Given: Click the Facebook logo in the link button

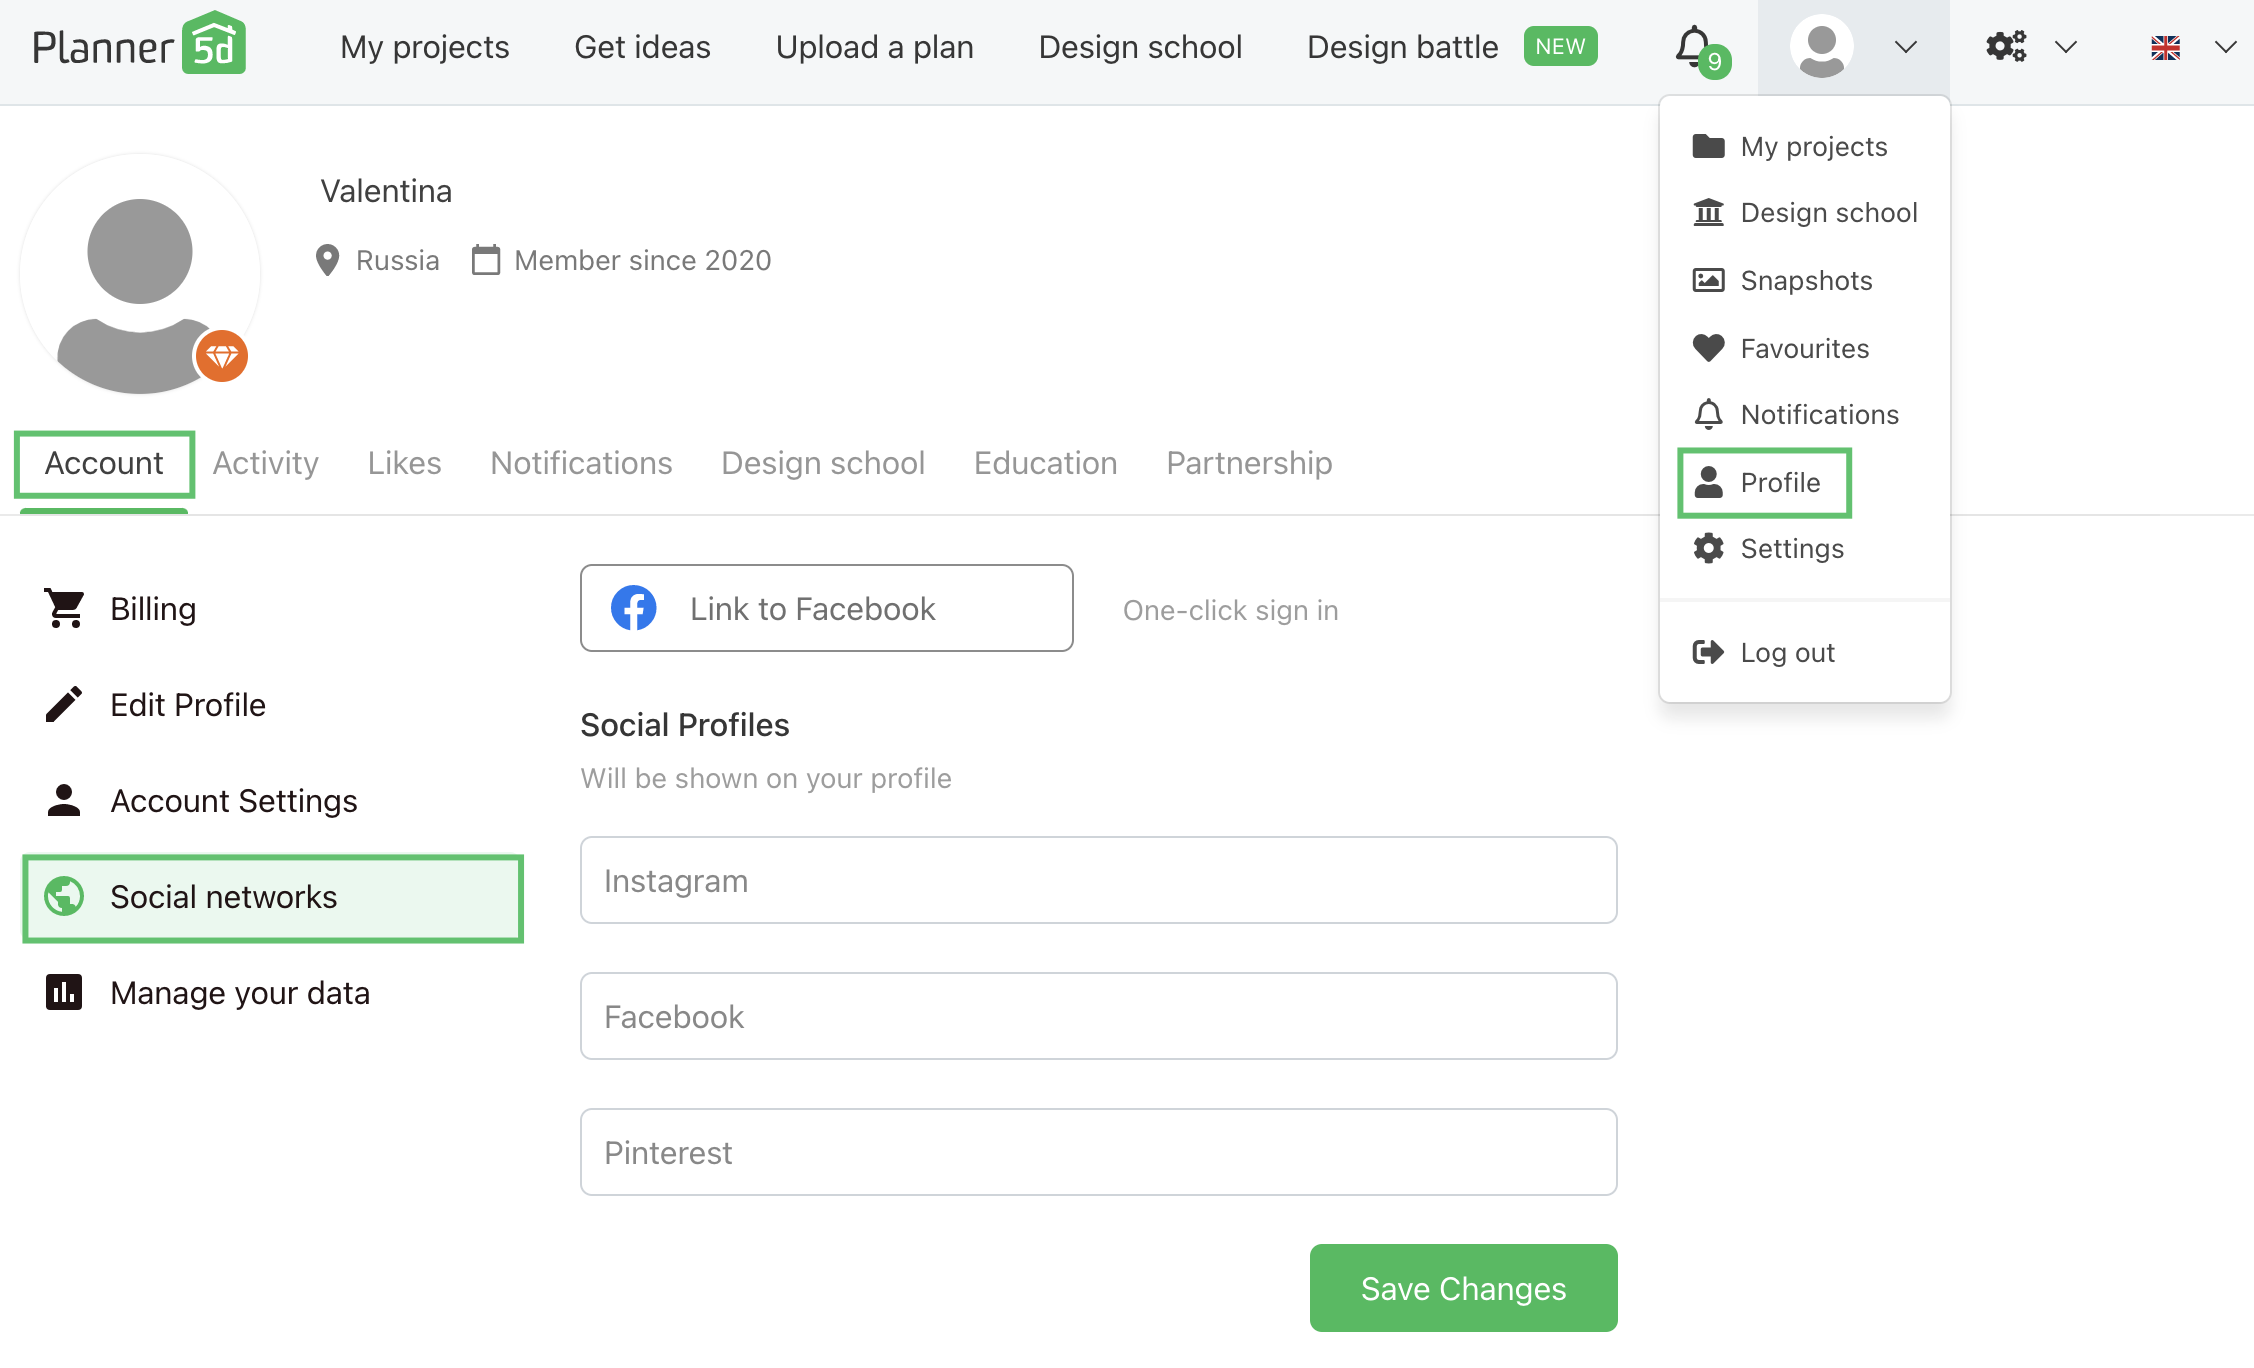Looking at the screenshot, I should (634, 608).
